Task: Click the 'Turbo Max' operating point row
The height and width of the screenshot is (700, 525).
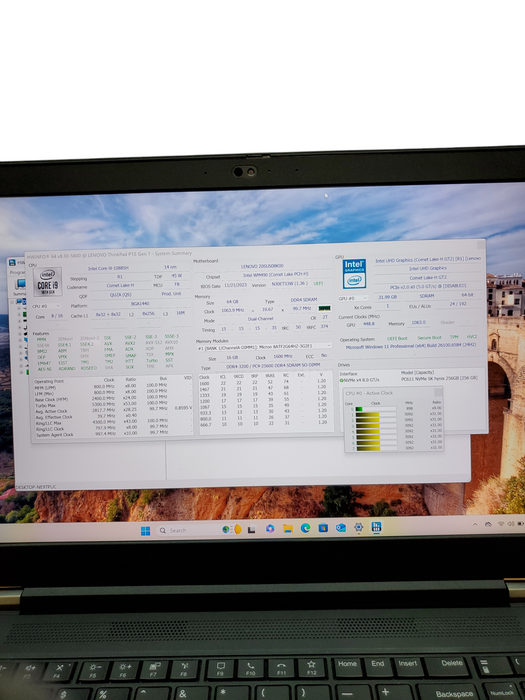Action: pyautogui.click(x=112, y=405)
